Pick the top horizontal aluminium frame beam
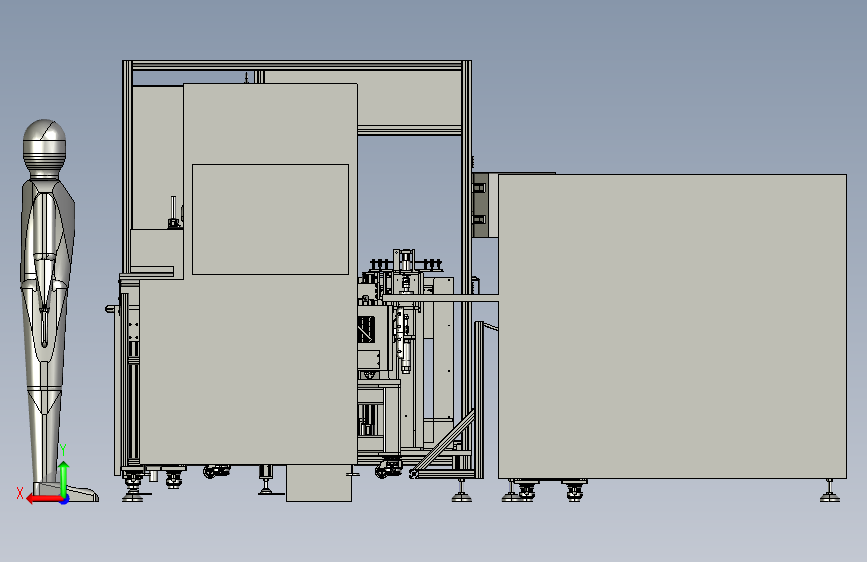This screenshot has width=867, height=562. point(297,65)
